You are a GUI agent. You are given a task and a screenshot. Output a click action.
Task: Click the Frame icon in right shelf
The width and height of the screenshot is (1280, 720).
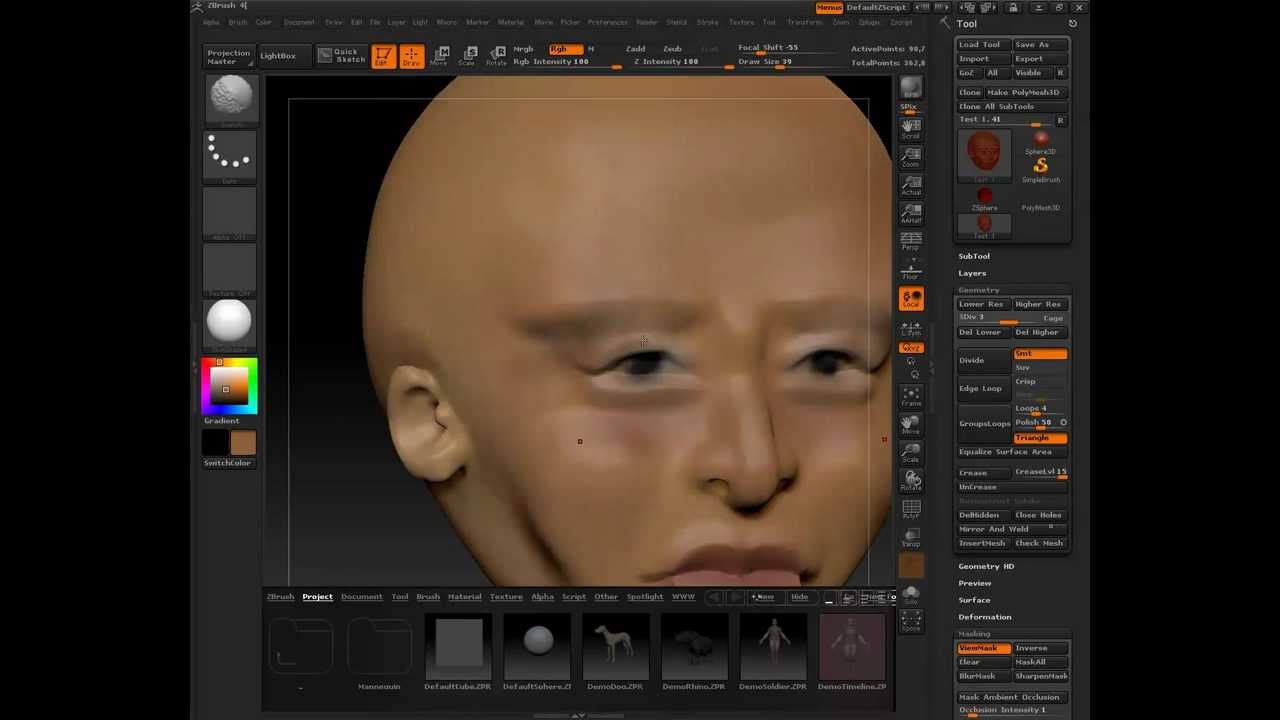[x=911, y=397]
